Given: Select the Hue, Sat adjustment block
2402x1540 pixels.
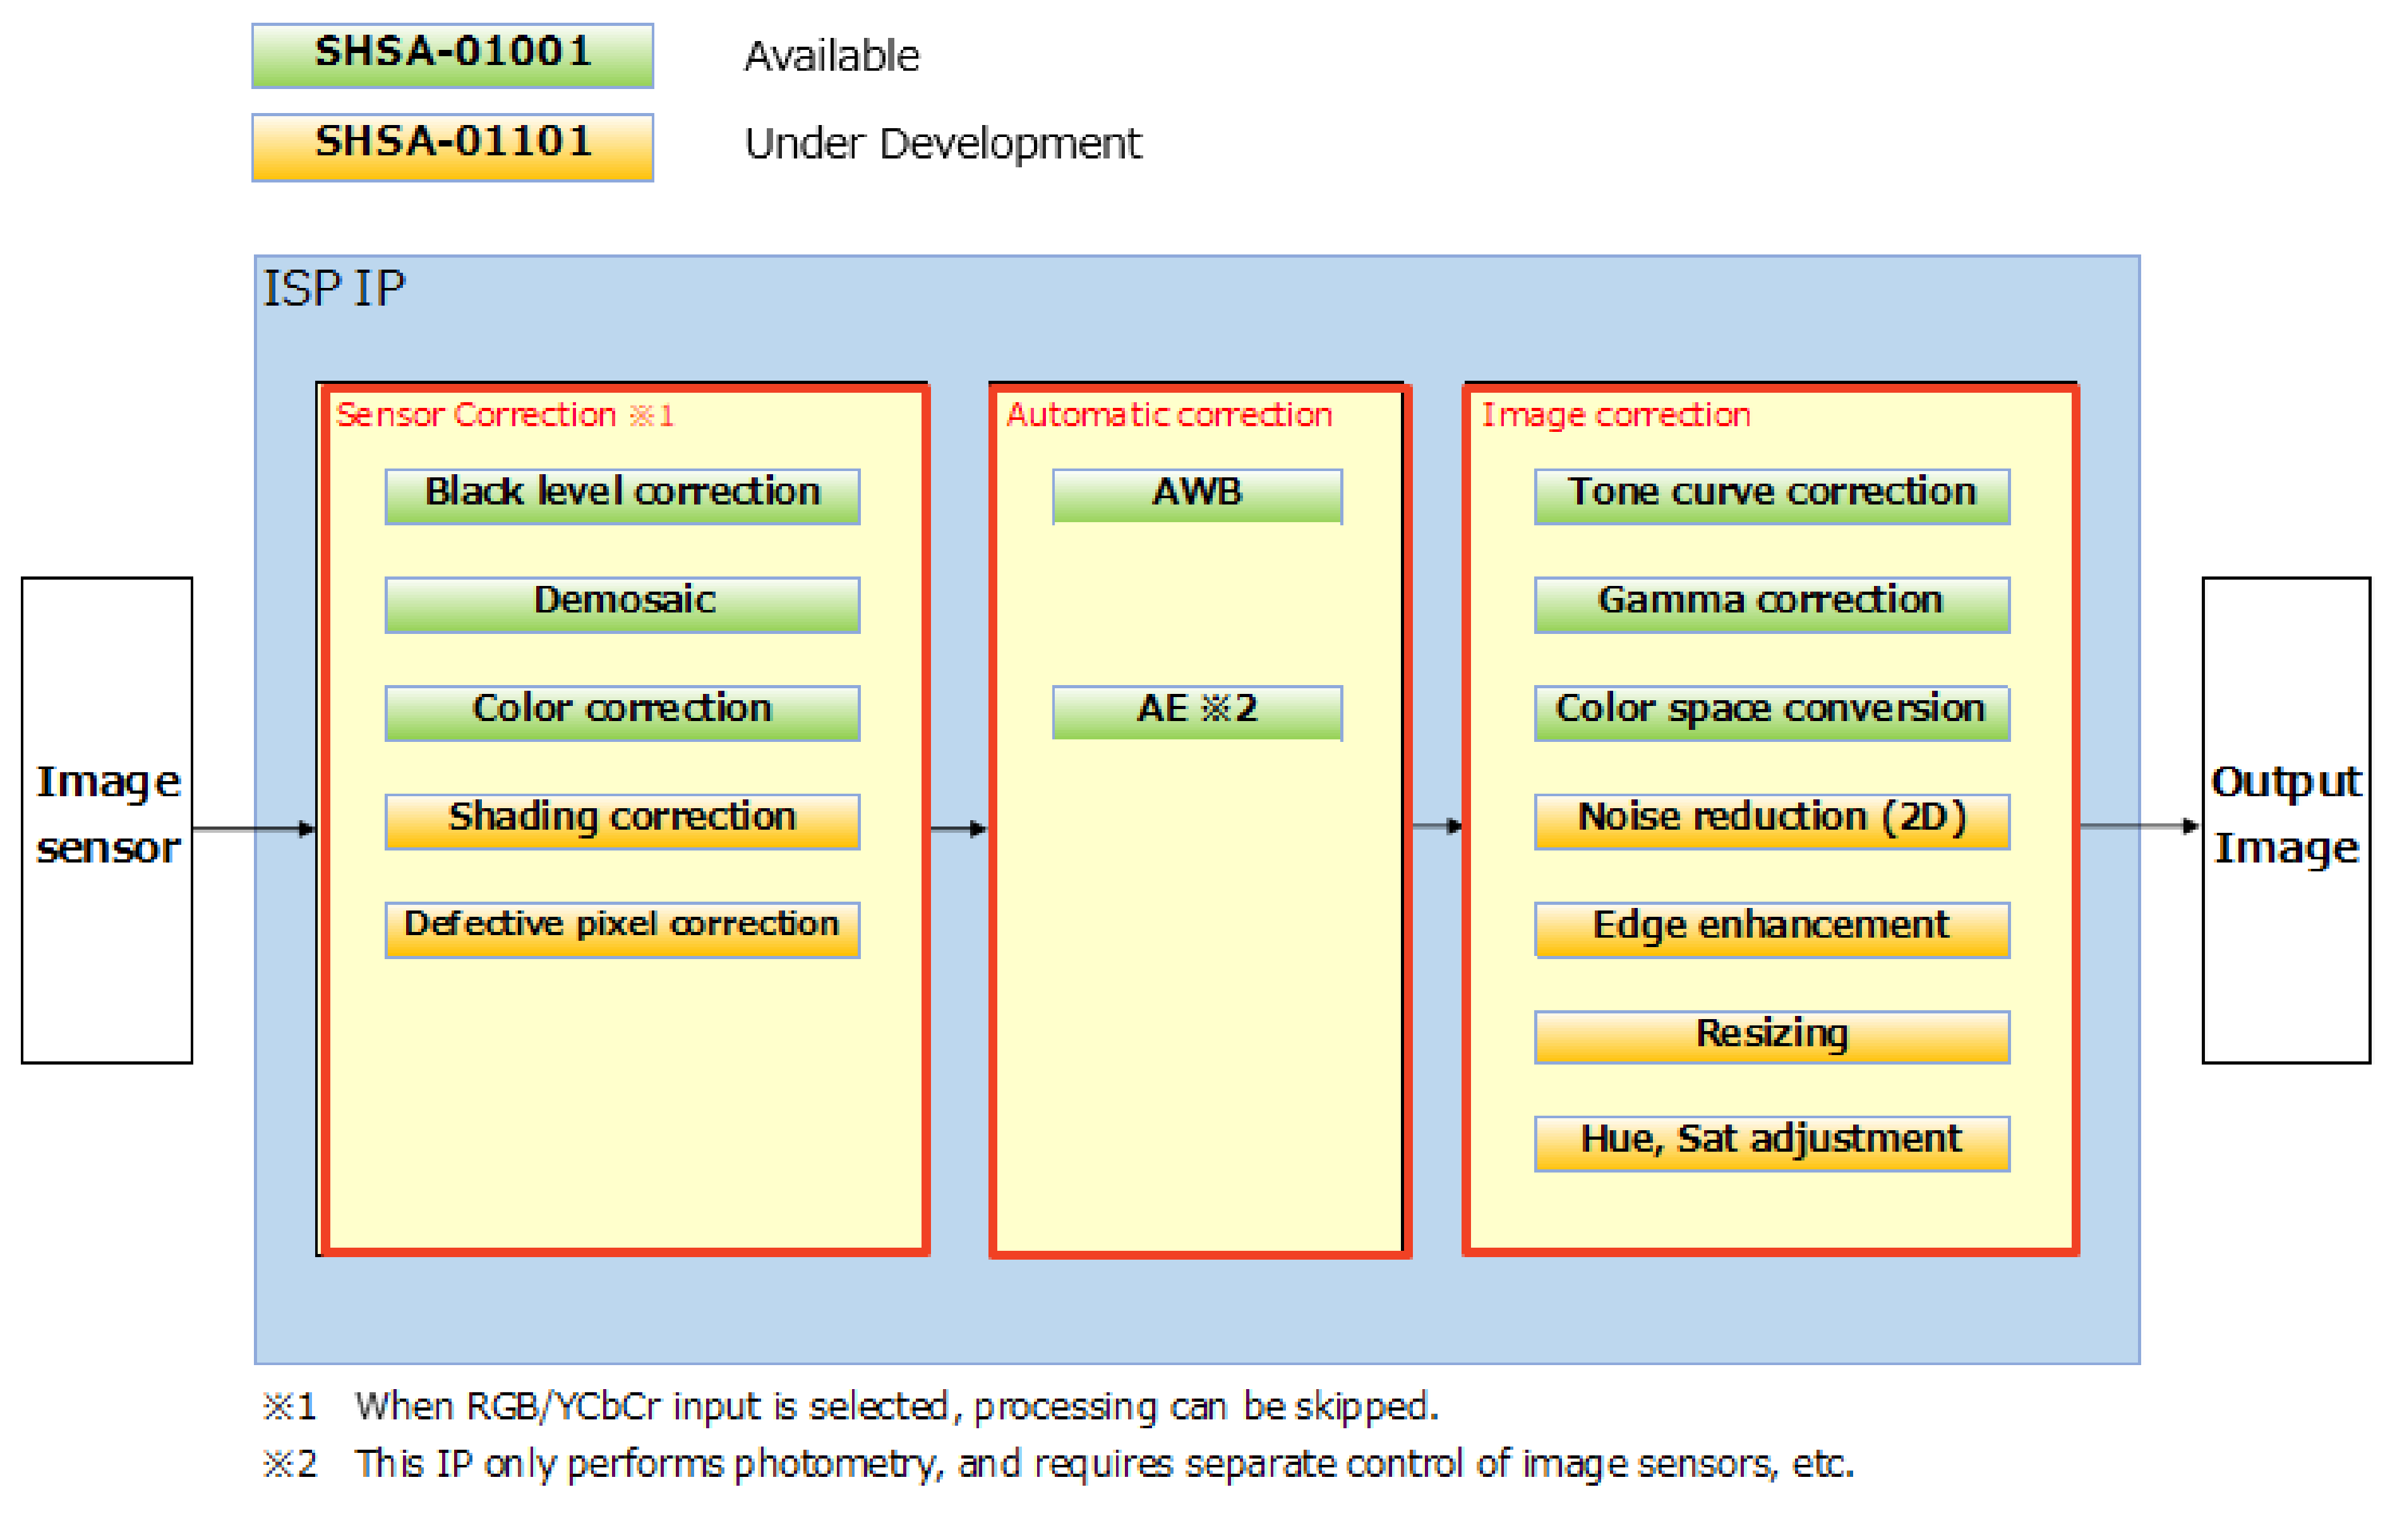Looking at the screenshot, I should [x=1771, y=1143].
